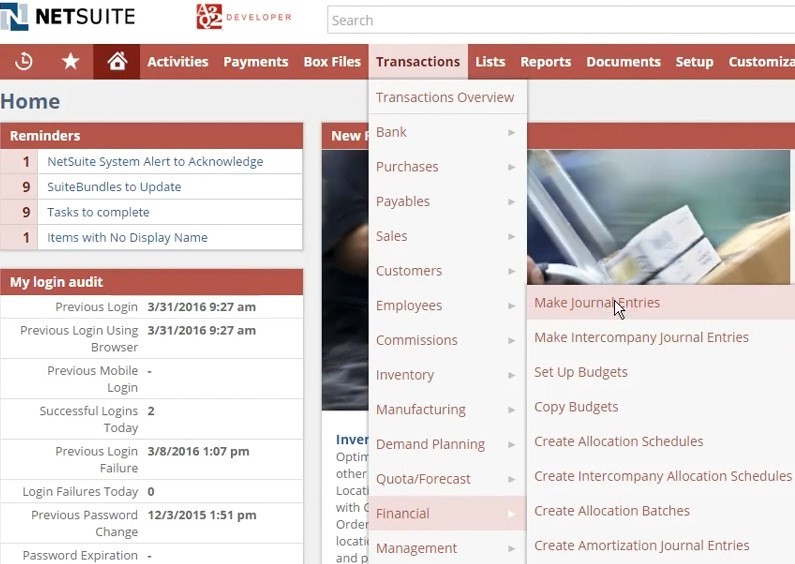The height and width of the screenshot is (564, 795).
Task: Open the Payments menu
Action: pyautogui.click(x=256, y=61)
